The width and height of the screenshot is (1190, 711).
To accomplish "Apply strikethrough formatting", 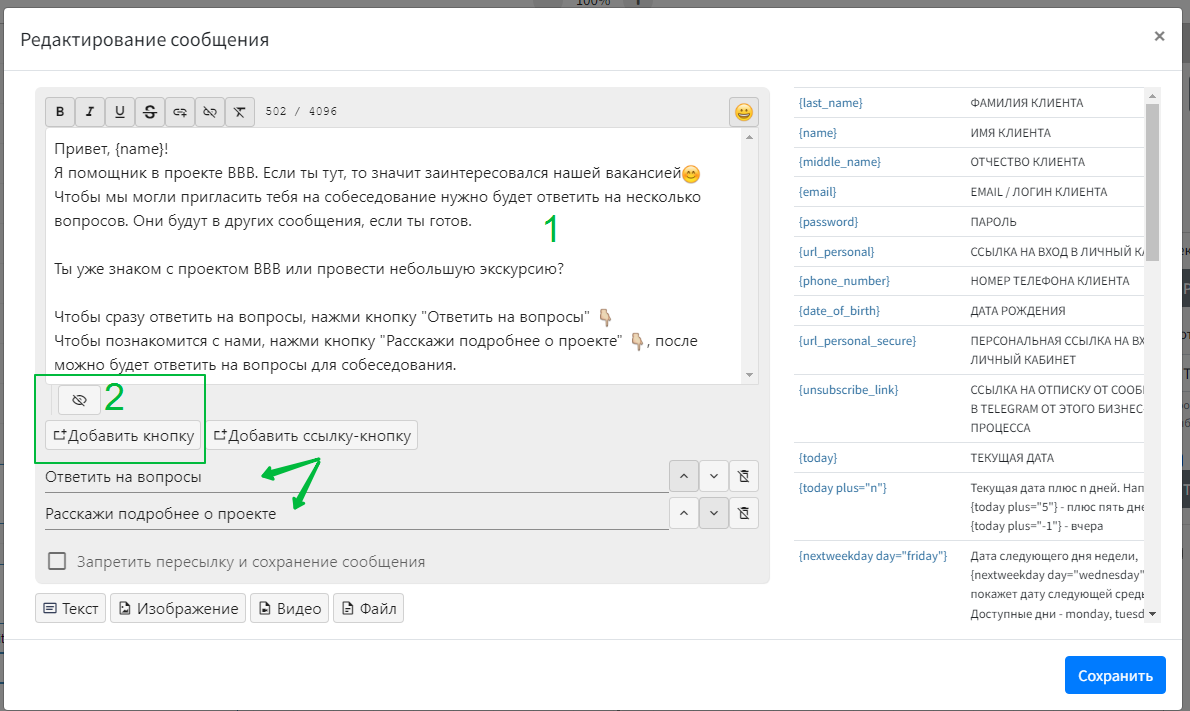I will click(150, 112).
